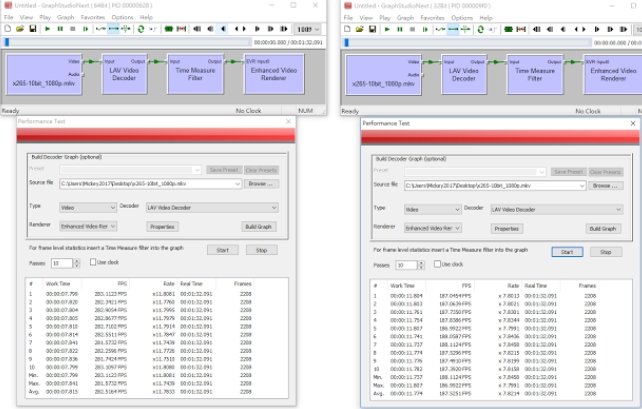642x409 pixels.
Task: Click red-green remove connections icon in 32Bit toolbar
Action: (521, 29)
